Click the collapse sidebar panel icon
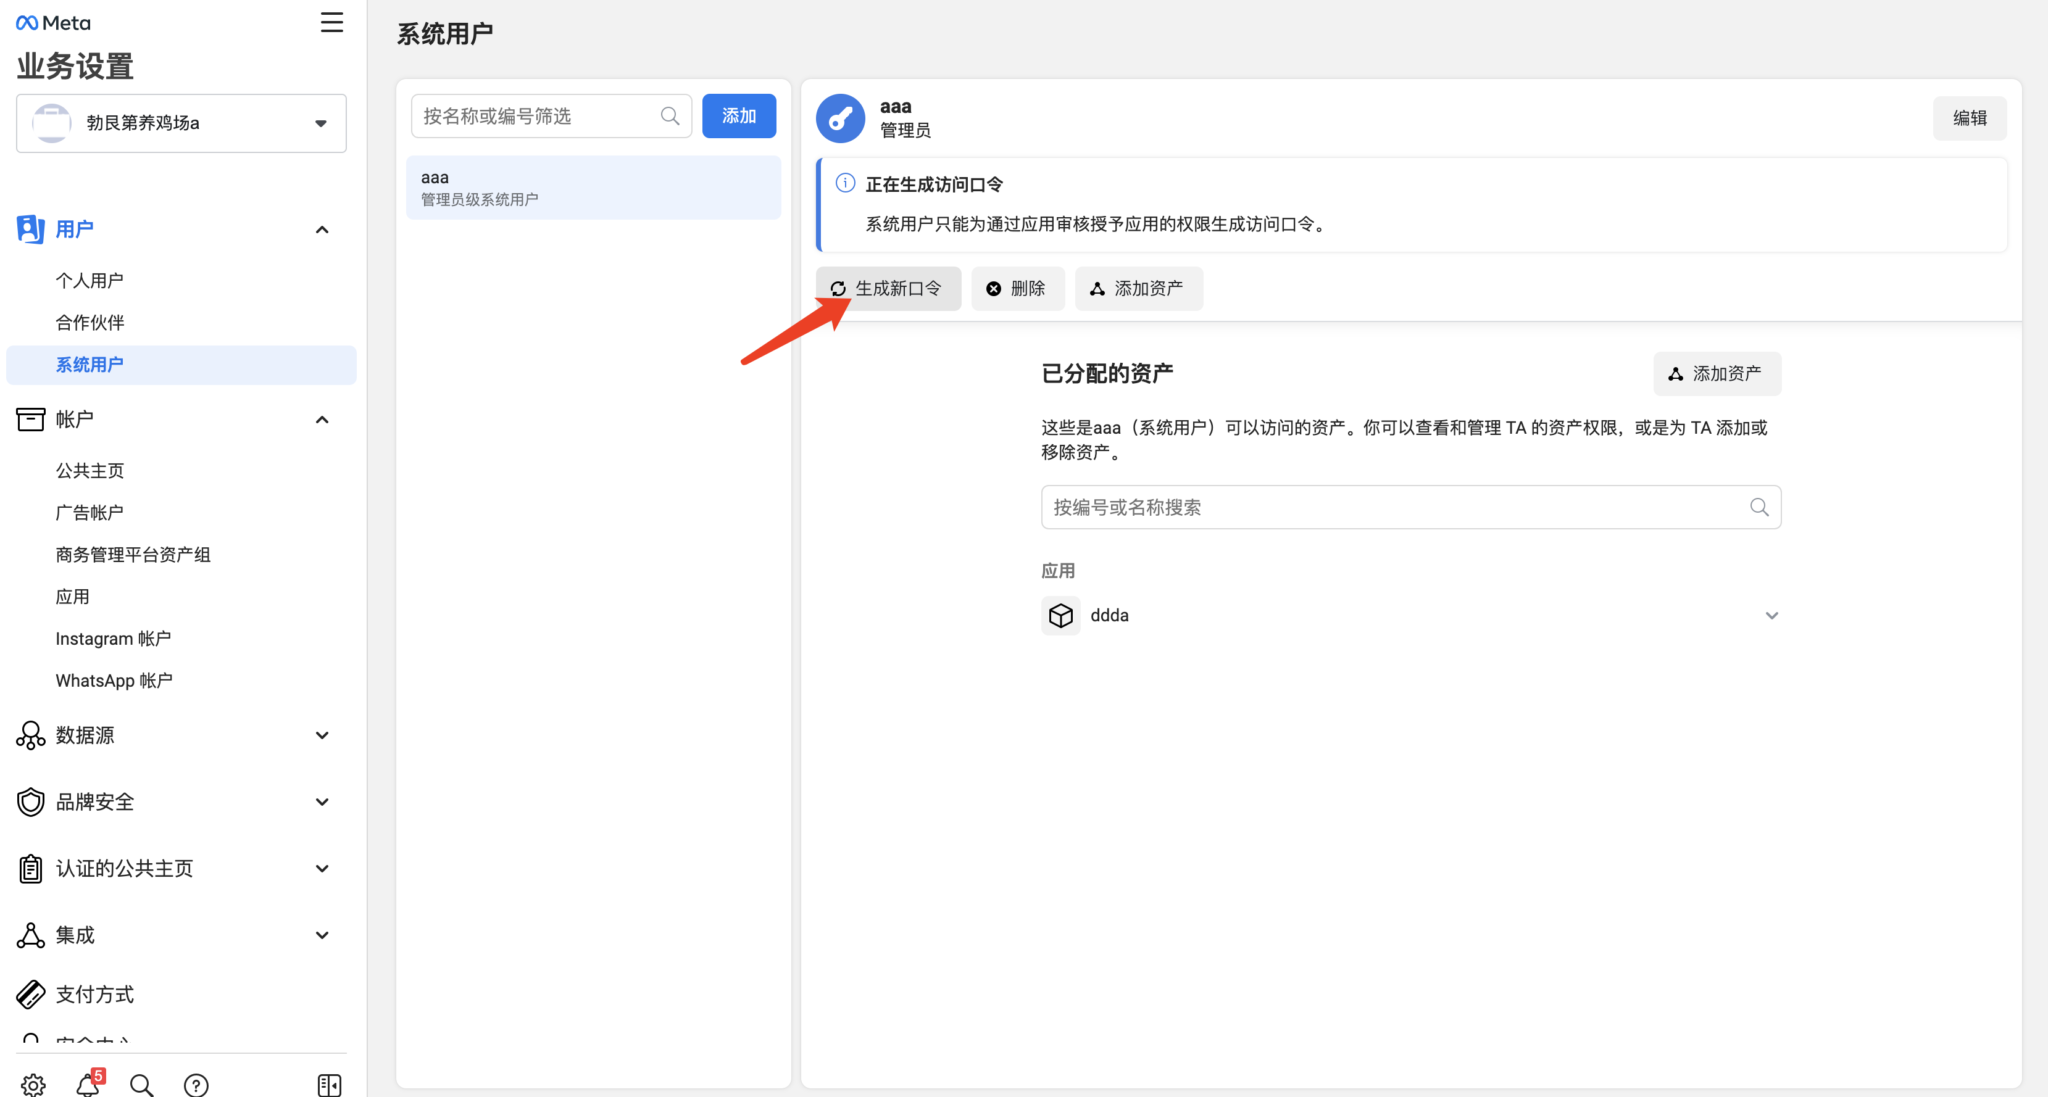2048x1097 pixels. pos(329,1085)
